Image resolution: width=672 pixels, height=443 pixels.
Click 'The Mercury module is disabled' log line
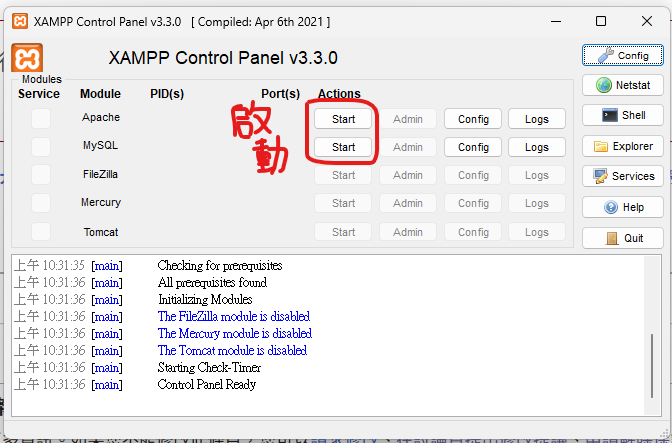click(235, 333)
